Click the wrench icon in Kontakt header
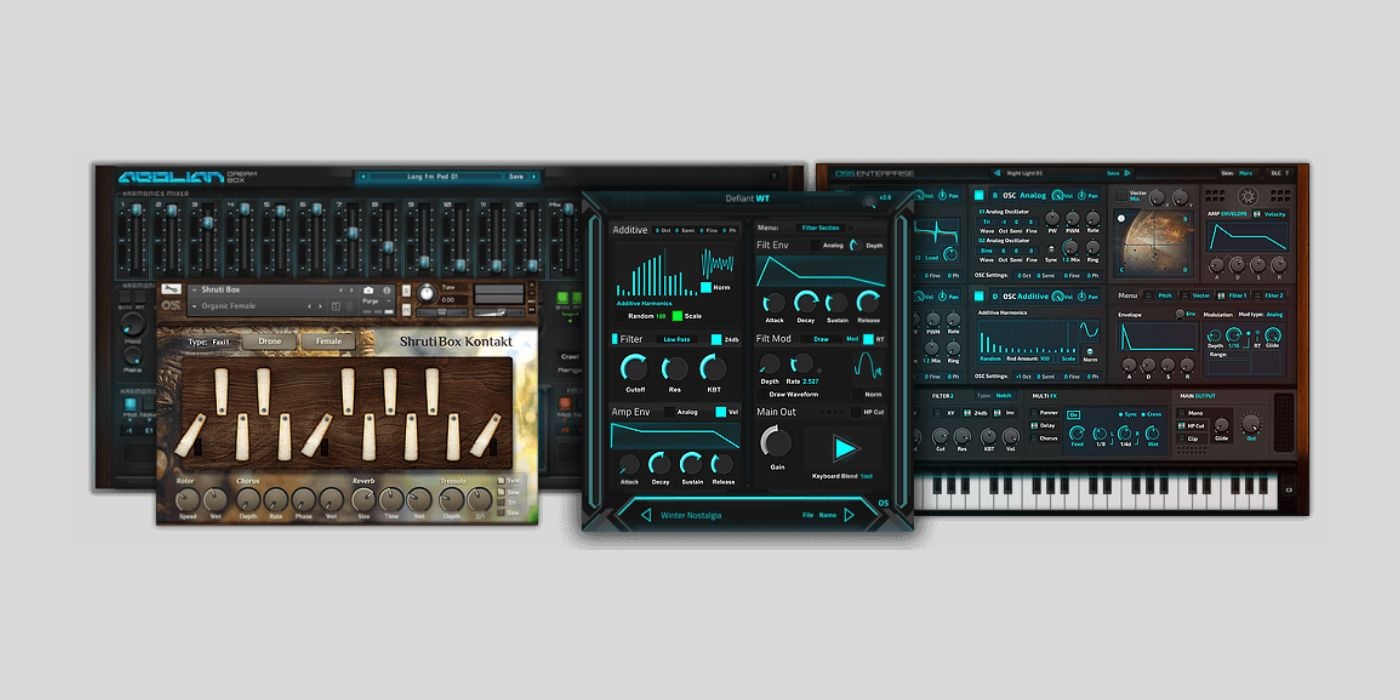The height and width of the screenshot is (700, 1400). [x=171, y=289]
